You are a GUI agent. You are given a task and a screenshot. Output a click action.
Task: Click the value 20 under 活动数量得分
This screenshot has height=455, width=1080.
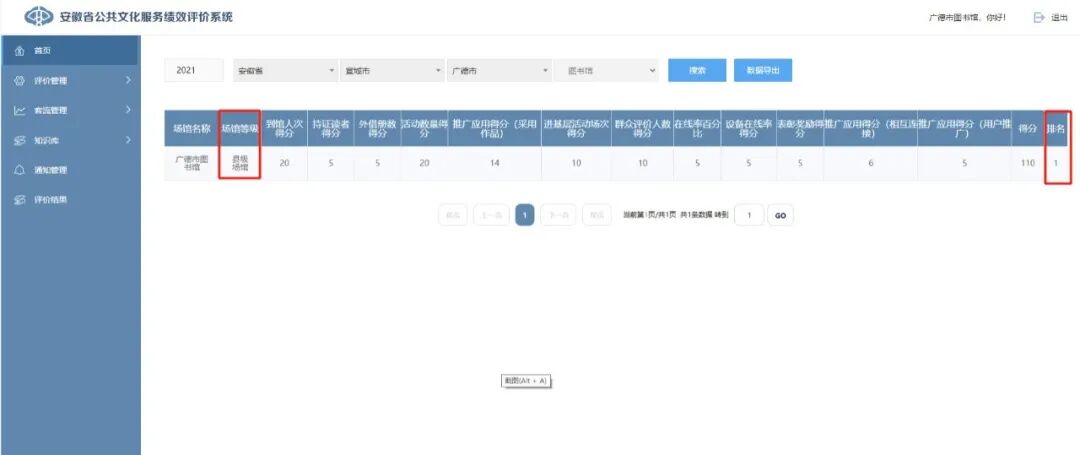tap(424, 164)
